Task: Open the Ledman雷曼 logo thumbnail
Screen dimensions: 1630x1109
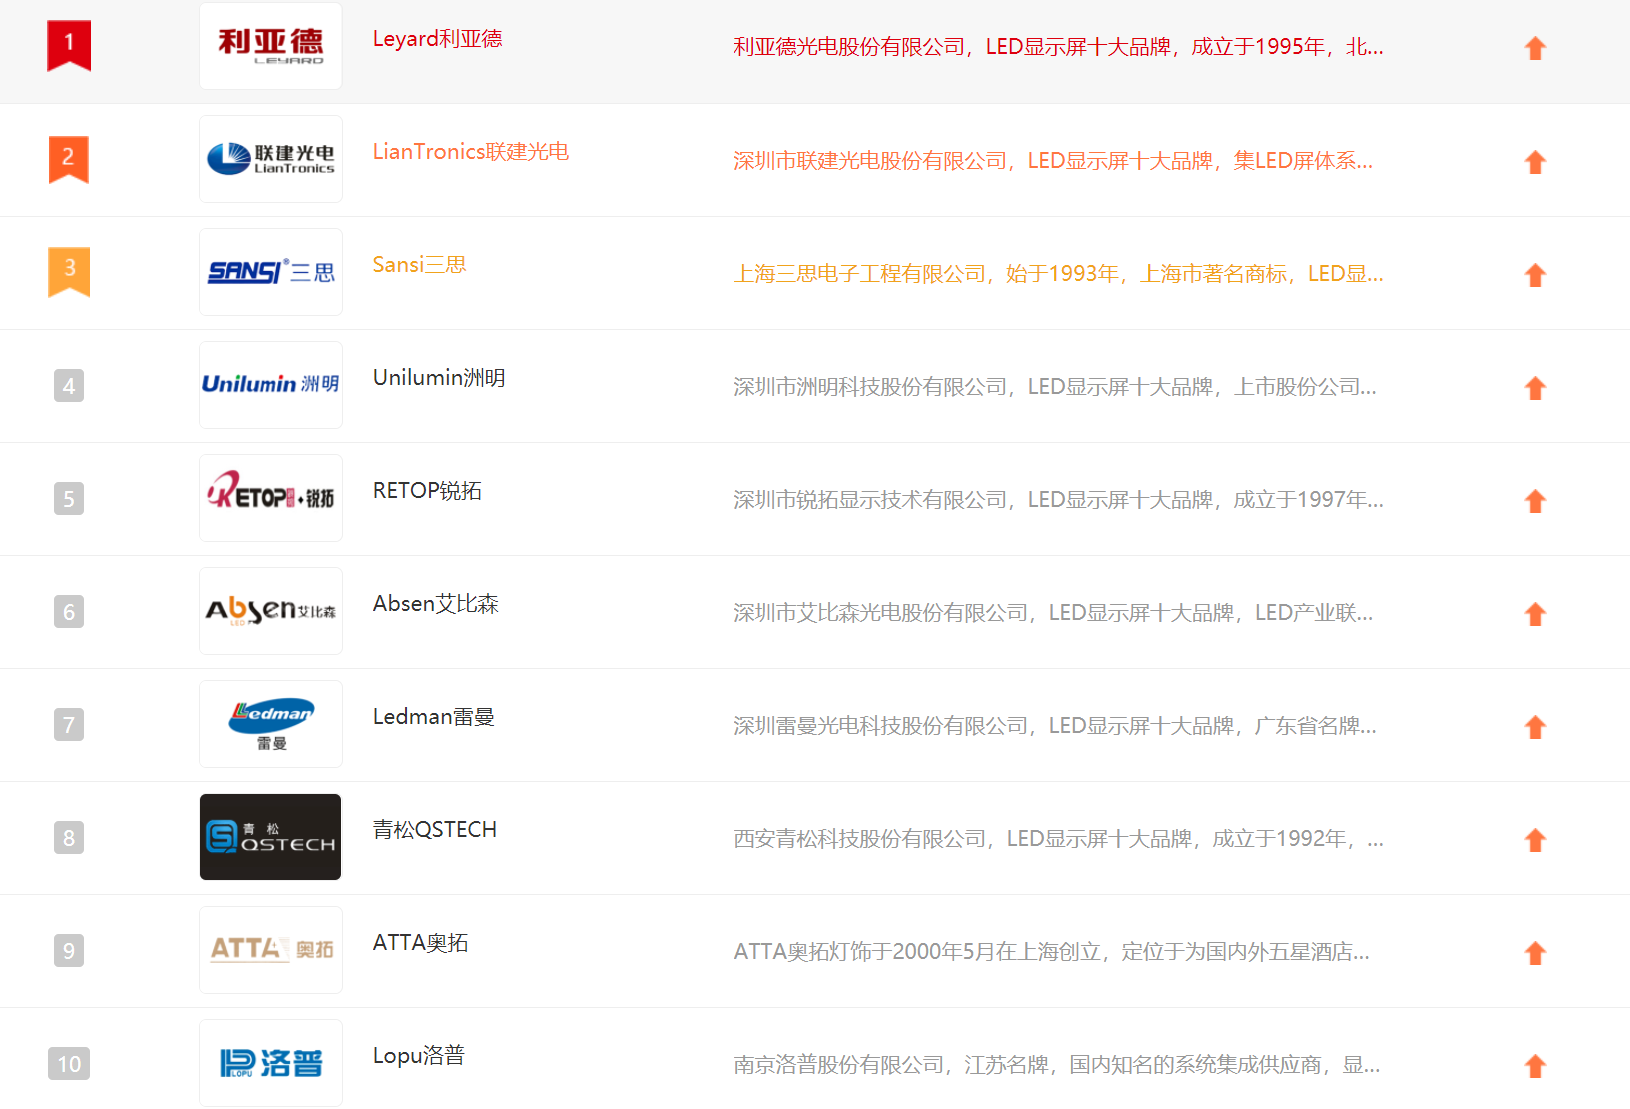Action: tap(271, 724)
